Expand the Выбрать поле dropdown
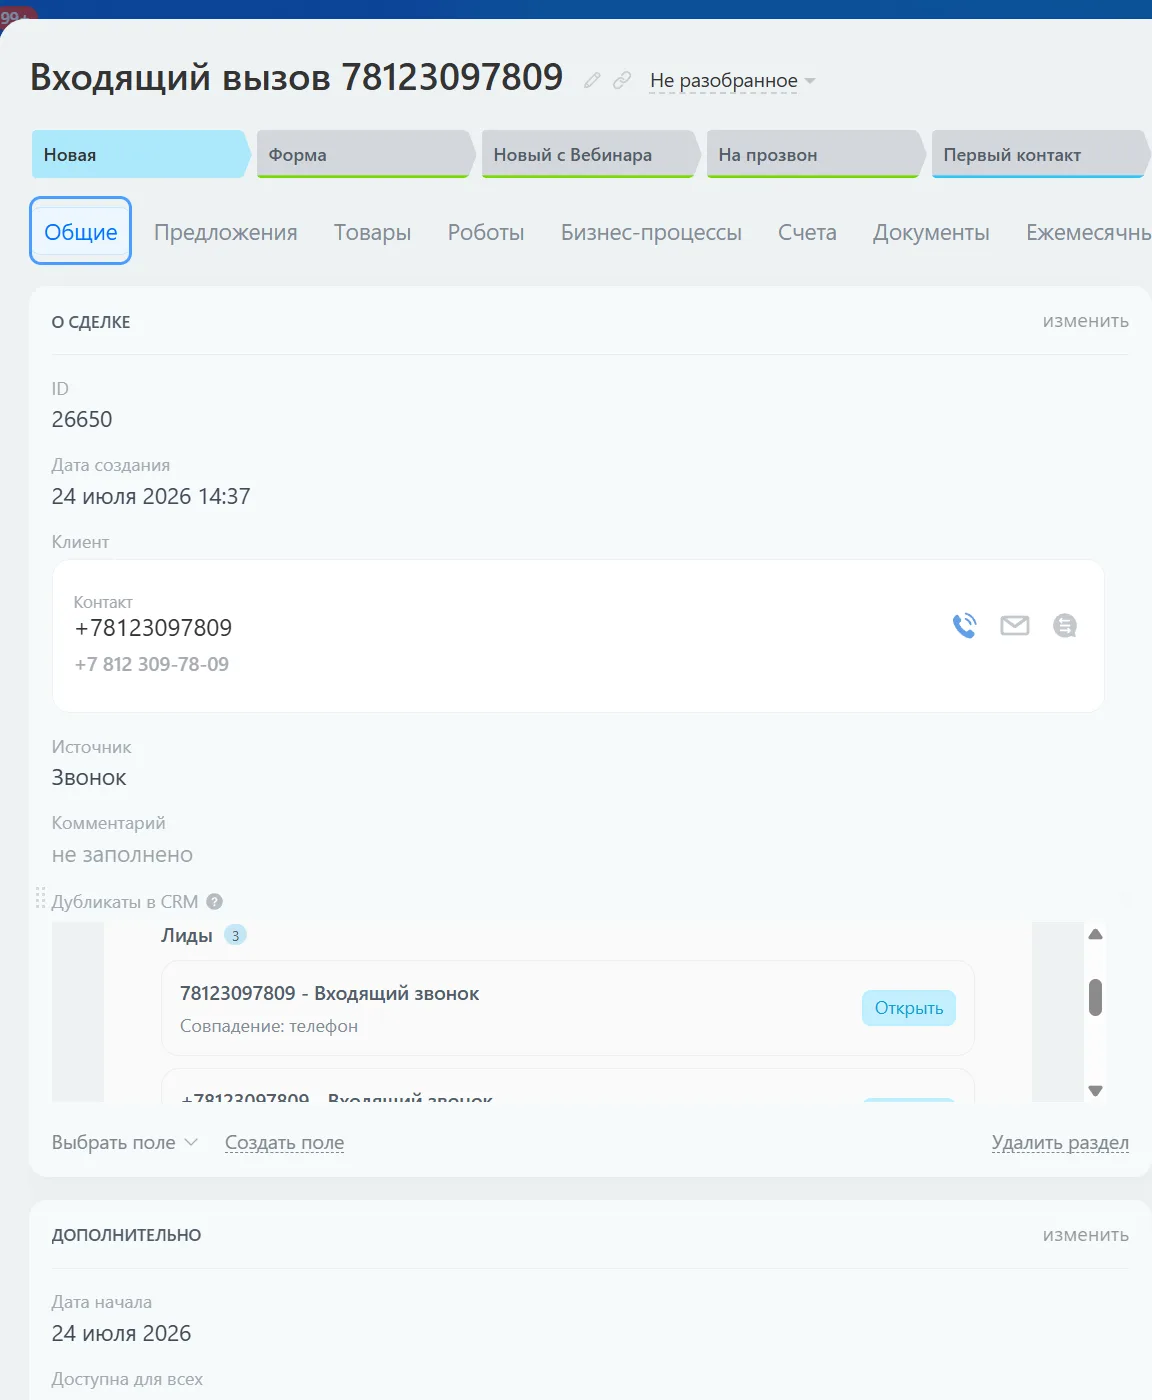This screenshot has height=1400, width=1152. click(125, 1142)
